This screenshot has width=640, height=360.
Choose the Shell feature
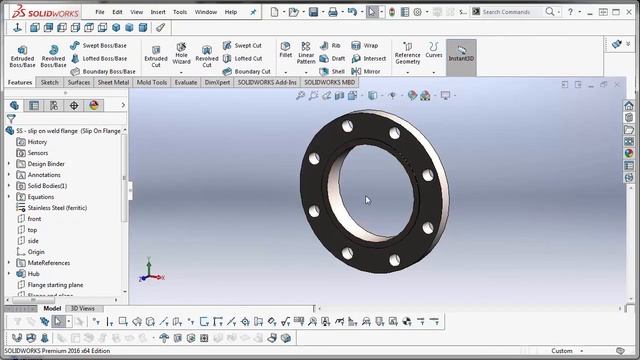[x=332, y=71]
